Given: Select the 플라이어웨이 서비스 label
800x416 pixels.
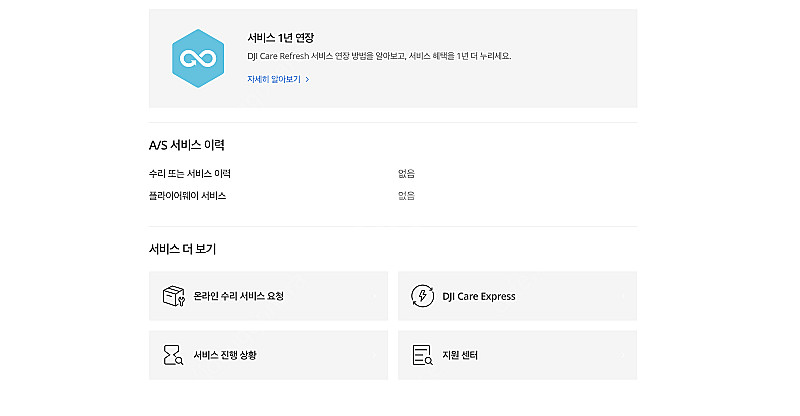Looking at the screenshot, I should [x=187, y=195].
